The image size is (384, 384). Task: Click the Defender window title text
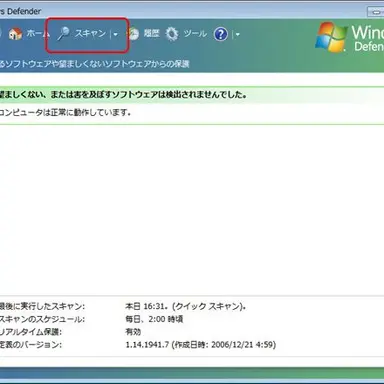pyautogui.click(x=20, y=11)
